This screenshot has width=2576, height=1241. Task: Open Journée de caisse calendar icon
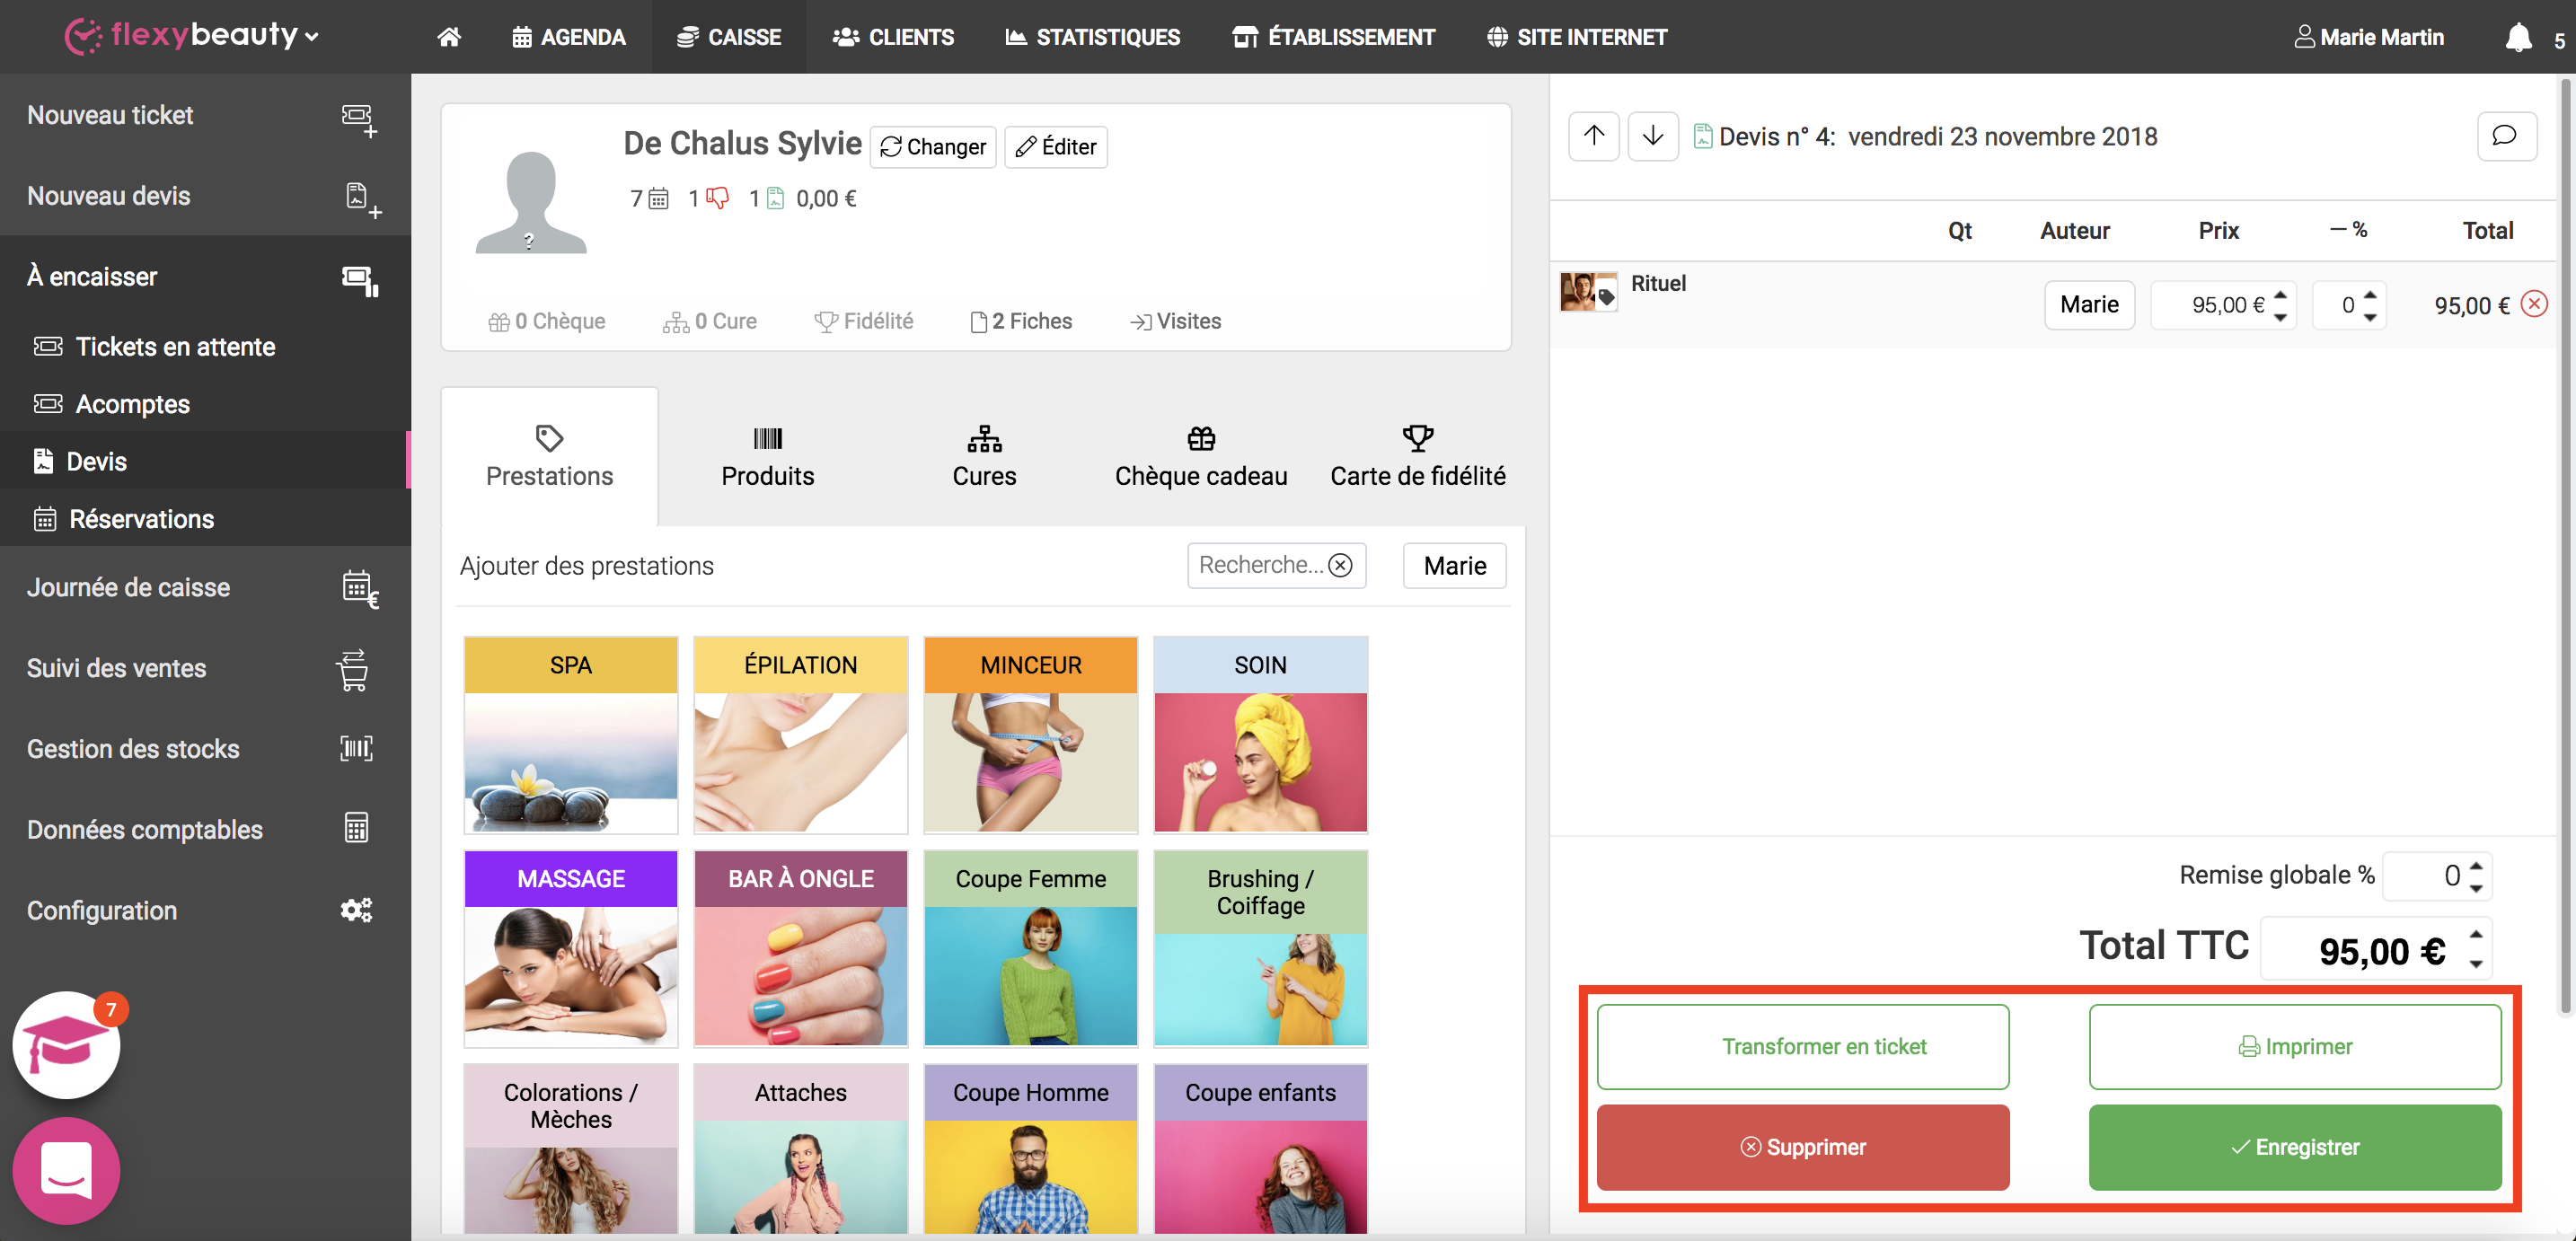click(x=359, y=589)
